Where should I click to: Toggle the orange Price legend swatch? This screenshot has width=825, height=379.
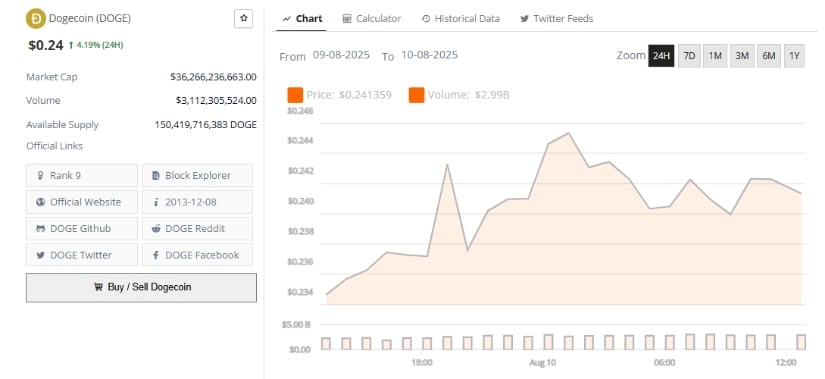(x=295, y=95)
